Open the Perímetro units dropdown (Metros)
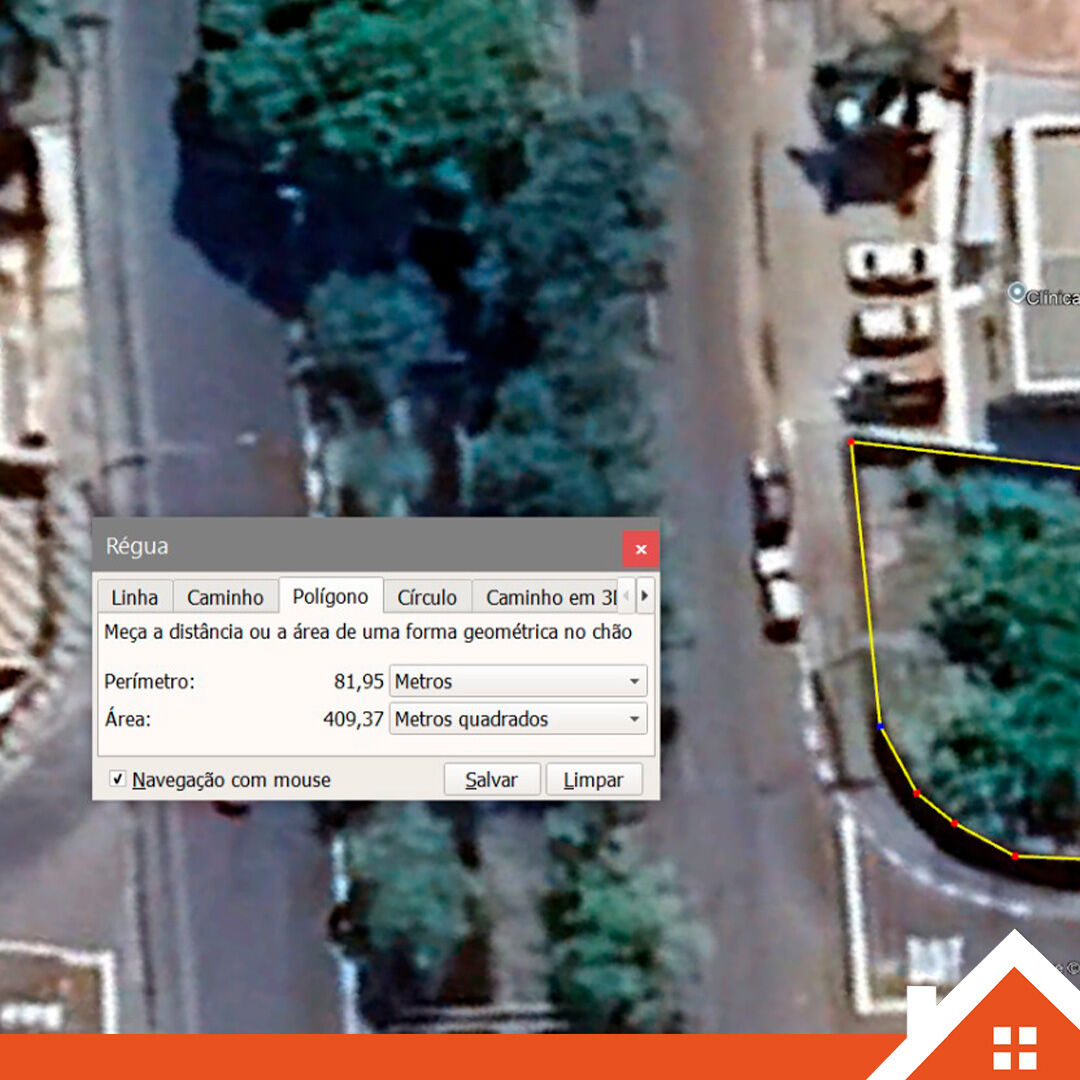Viewport: 1080px width, 1080px height. [517, 681]
